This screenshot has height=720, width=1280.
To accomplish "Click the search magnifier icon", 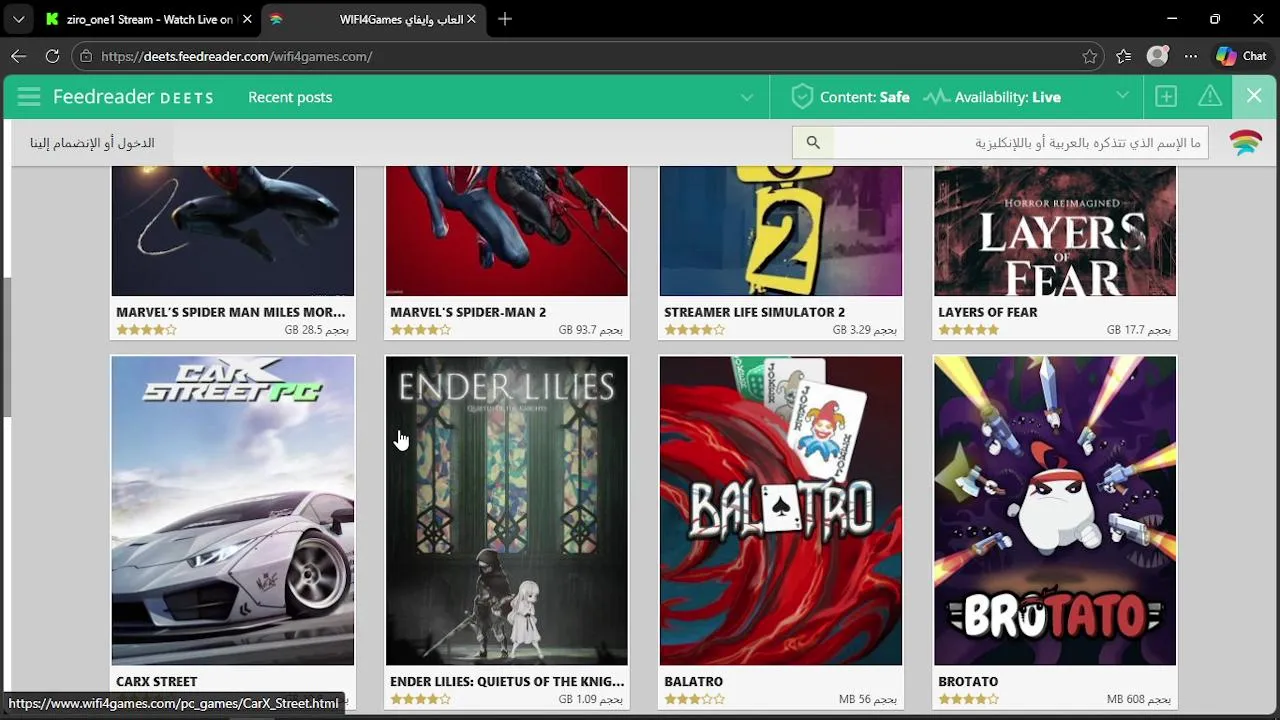I will tap(813, 143).
